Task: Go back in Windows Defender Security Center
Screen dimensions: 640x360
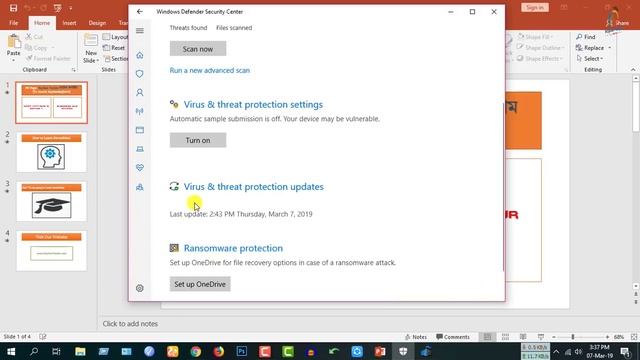Action: point(140,11)
